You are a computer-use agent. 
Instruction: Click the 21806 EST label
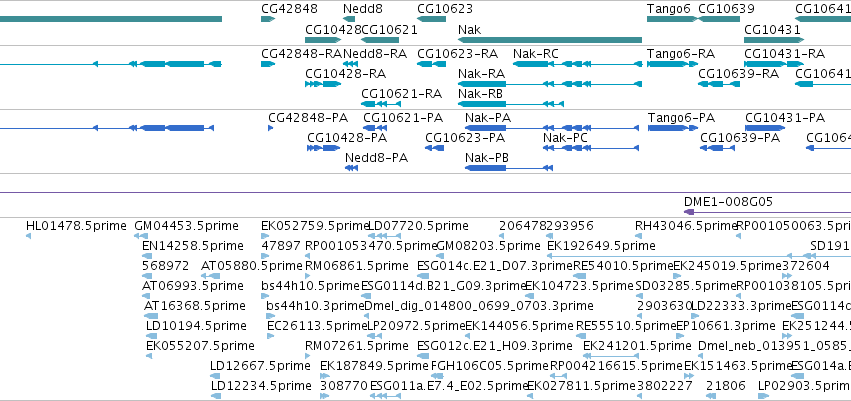coord(726,386)
